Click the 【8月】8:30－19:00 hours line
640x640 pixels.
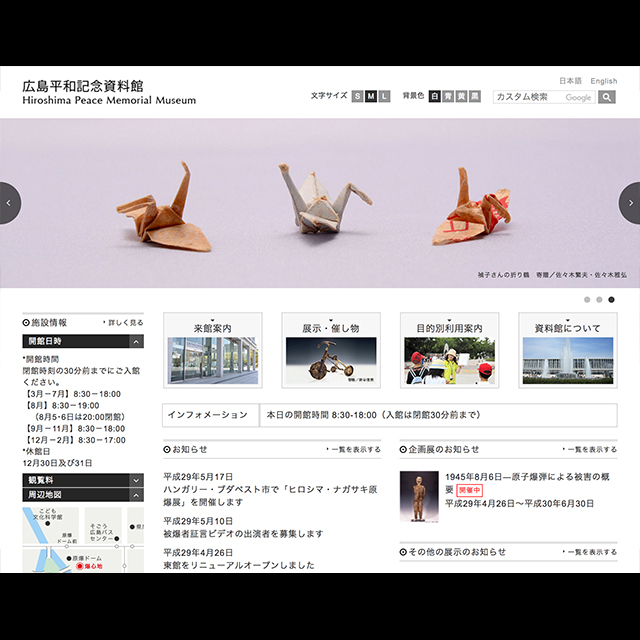61,405
